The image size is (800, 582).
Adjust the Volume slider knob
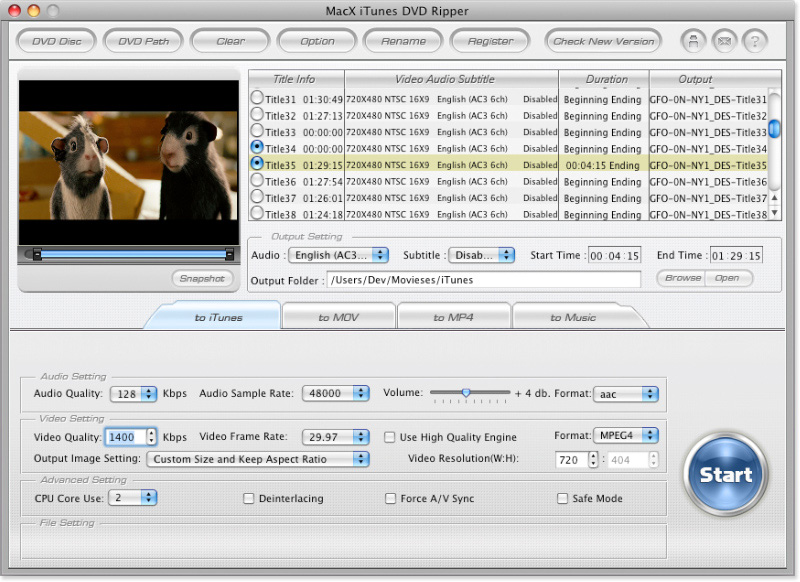[466, 393]
